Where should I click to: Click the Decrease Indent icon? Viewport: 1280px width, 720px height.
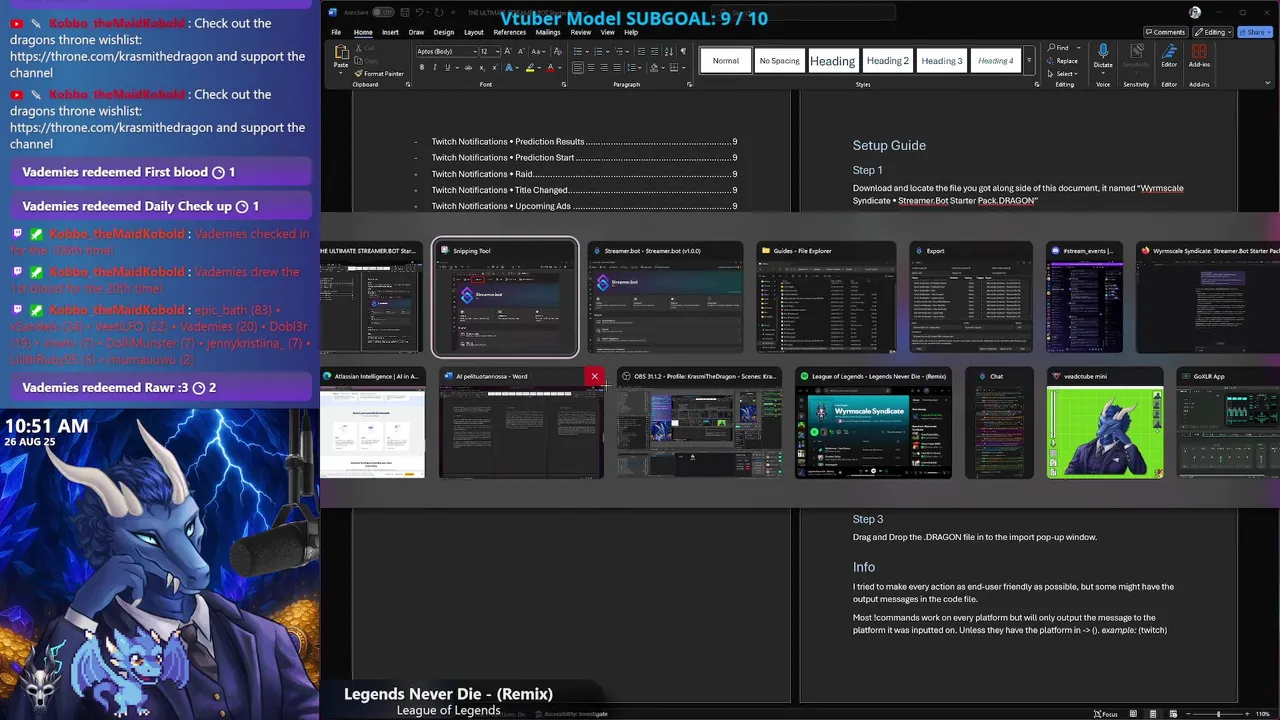point(641,51)
